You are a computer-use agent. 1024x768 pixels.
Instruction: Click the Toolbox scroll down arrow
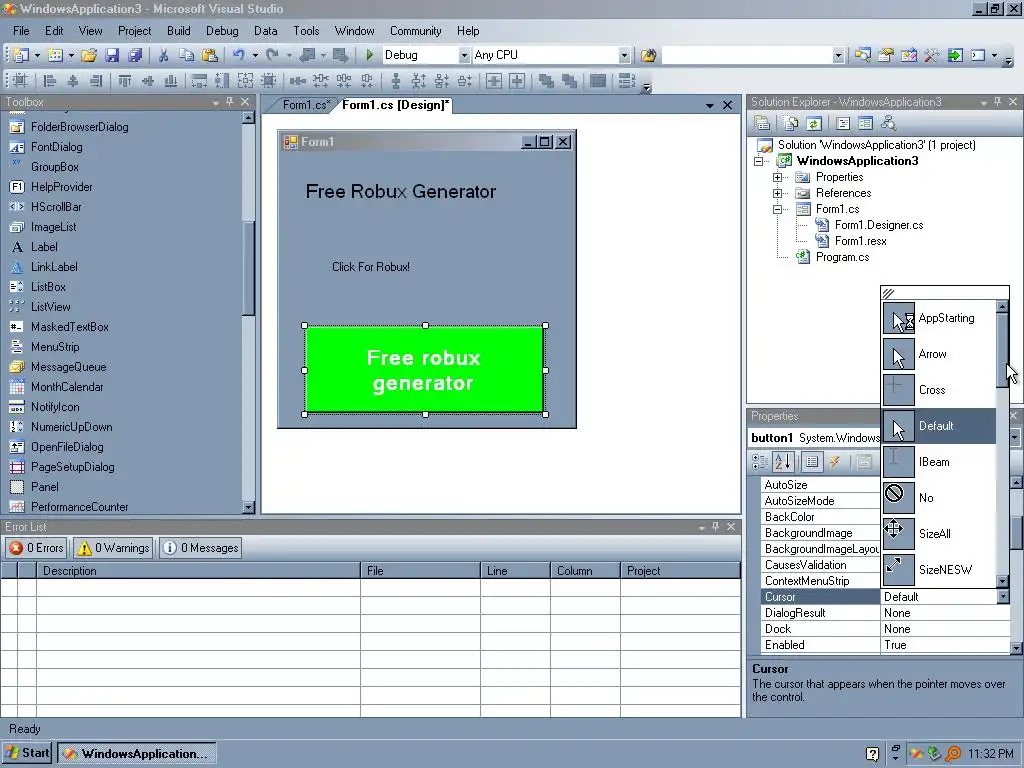[x=248, y=507]
